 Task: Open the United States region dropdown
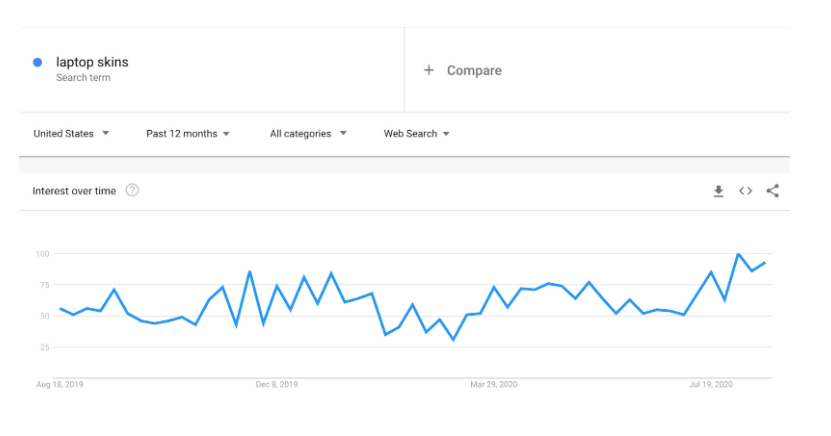71,134
